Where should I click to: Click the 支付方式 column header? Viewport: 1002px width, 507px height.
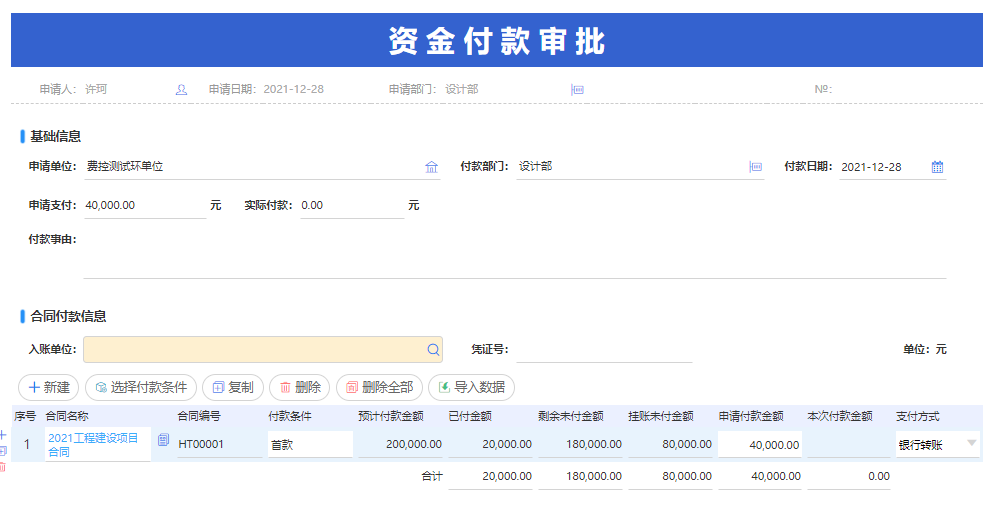point(918,416)
